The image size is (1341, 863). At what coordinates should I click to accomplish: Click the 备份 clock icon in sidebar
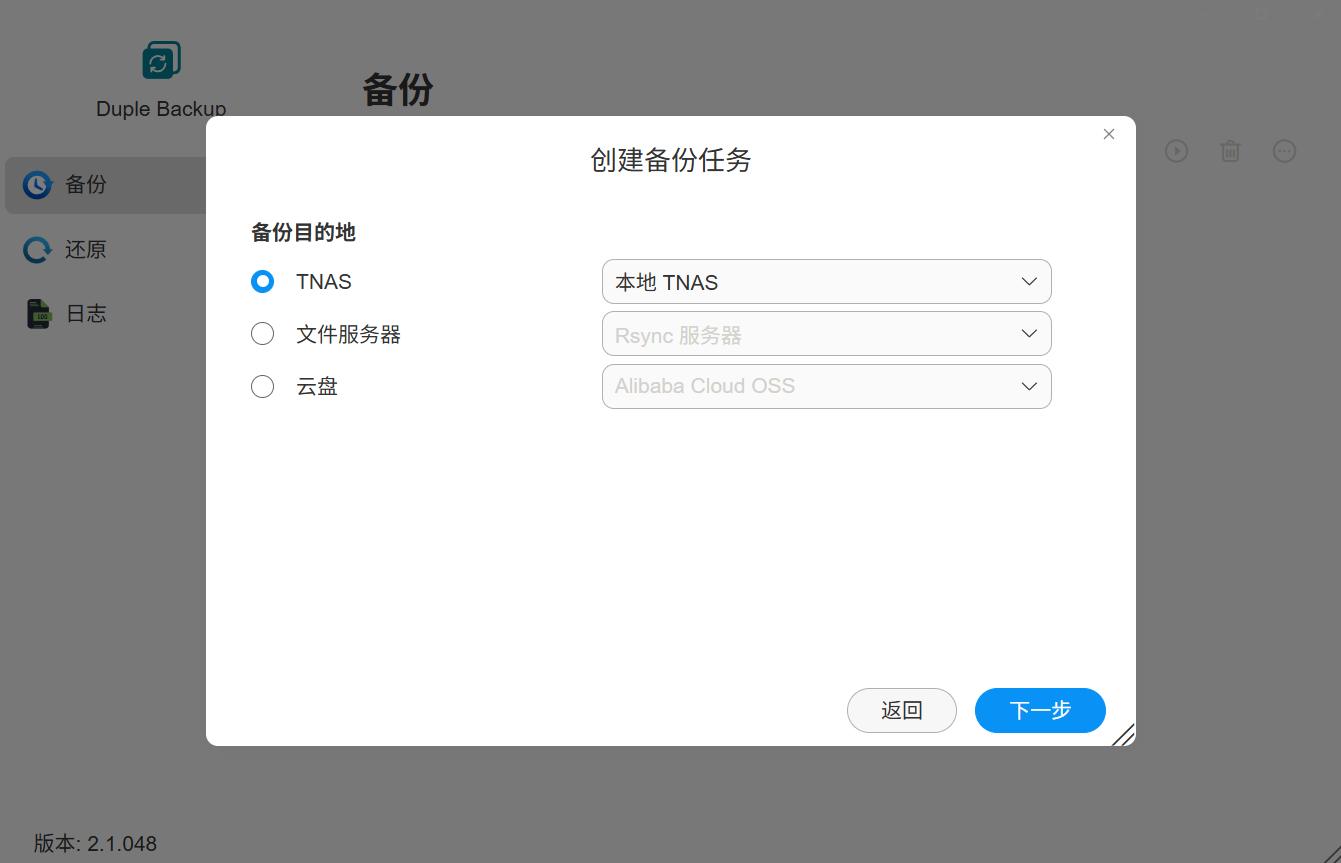37,185
